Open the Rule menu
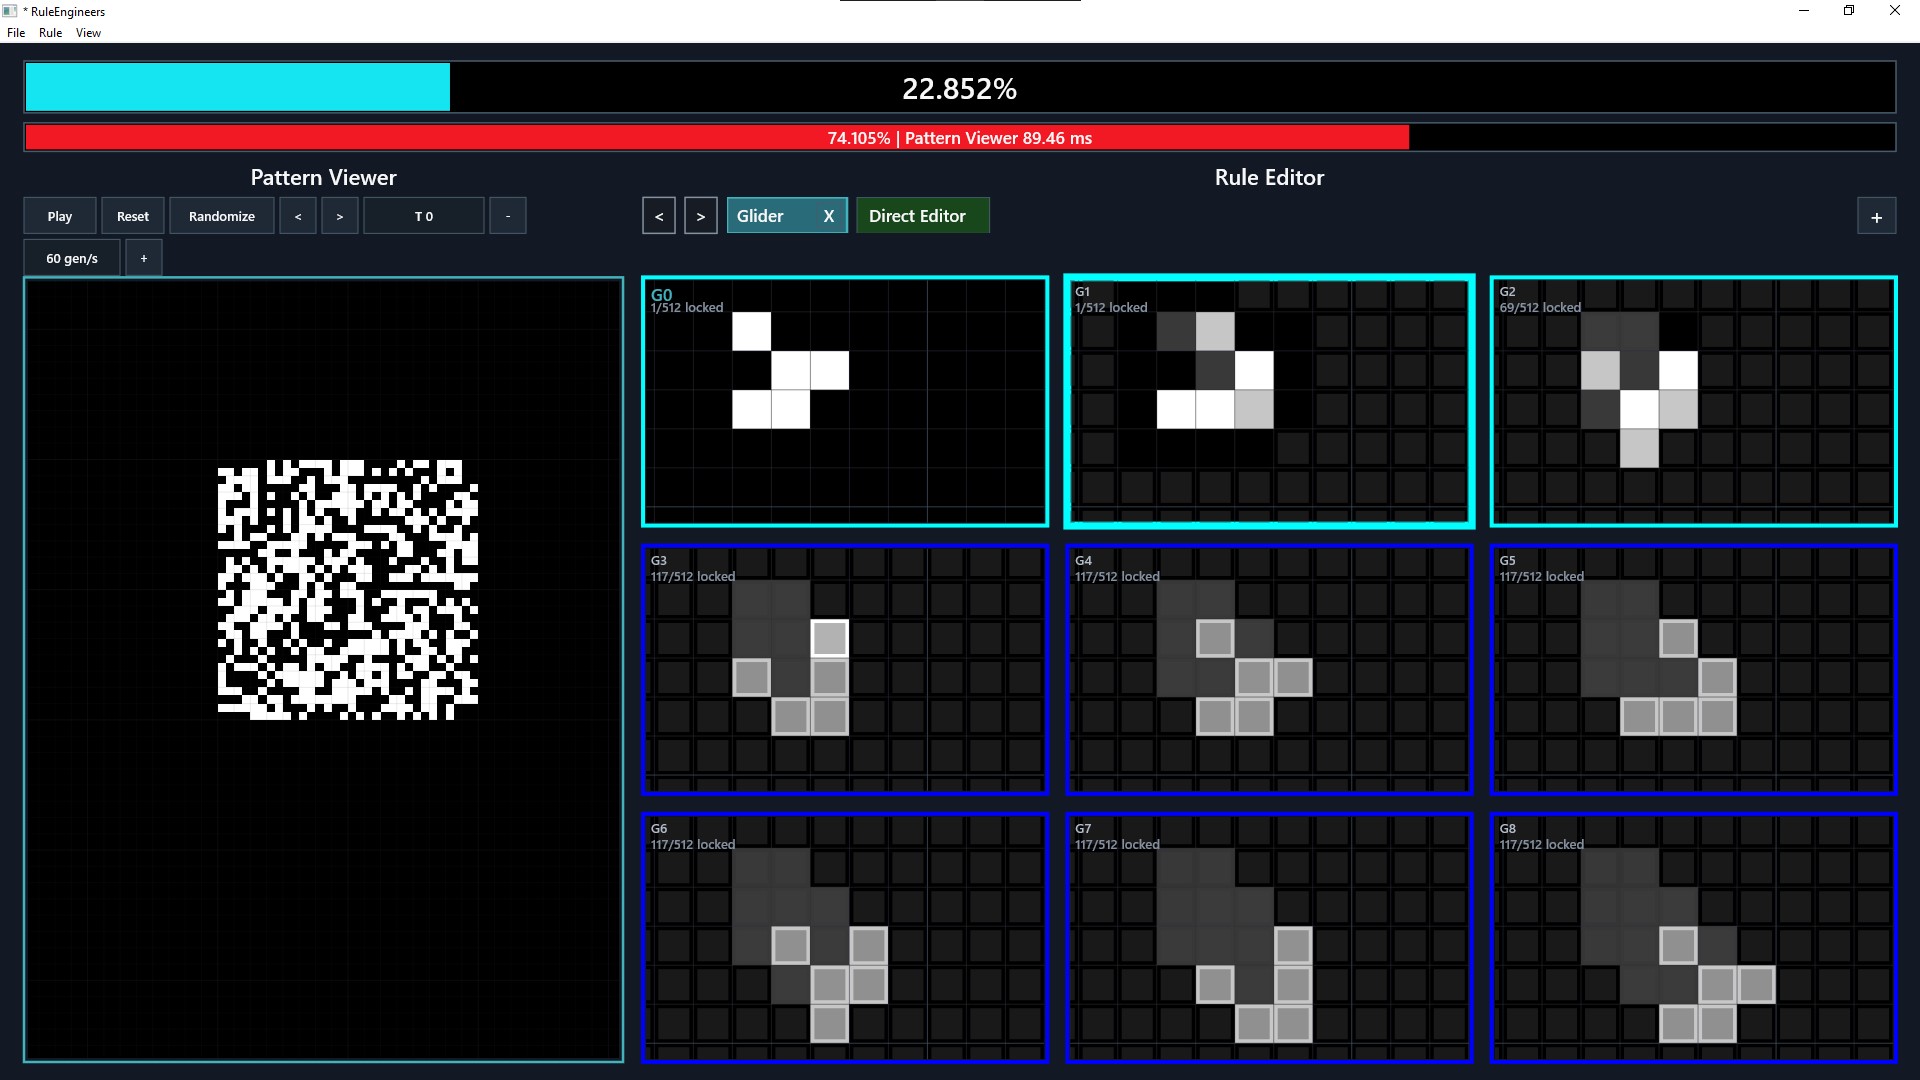Image resolution: width=1920 pixels, height=1080 pixels. [50, 33]
